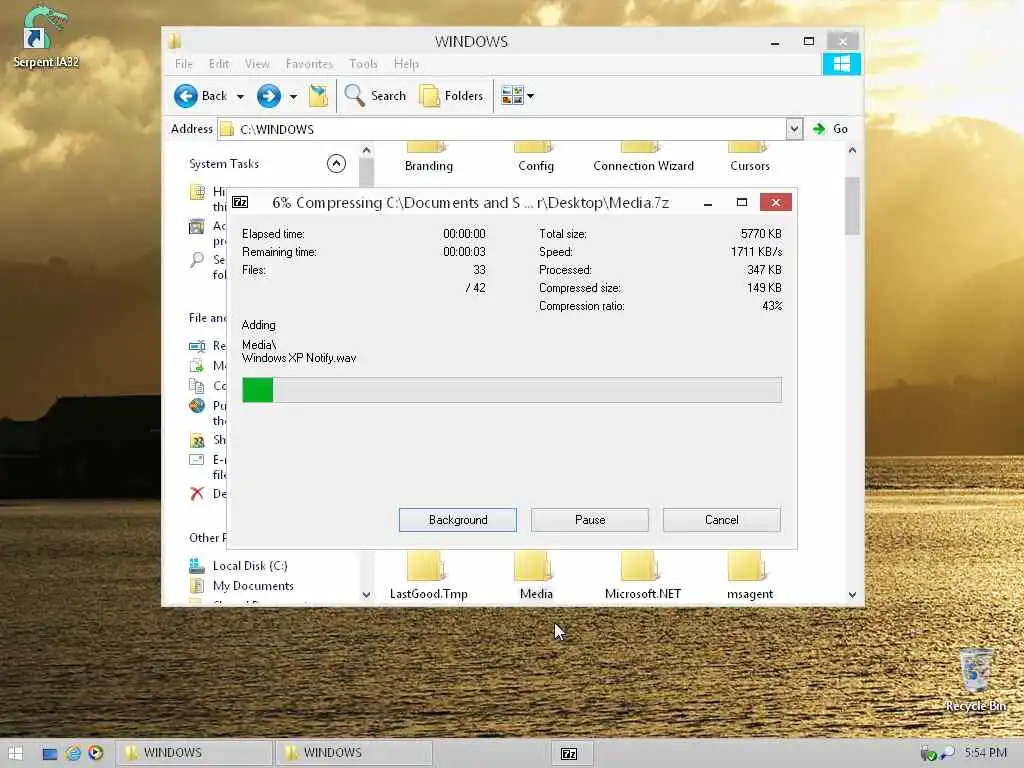Viewport: 1024px width, 768px height.
Task: Open the View menu
Action: pyautogui.click(x=257, y=64)
